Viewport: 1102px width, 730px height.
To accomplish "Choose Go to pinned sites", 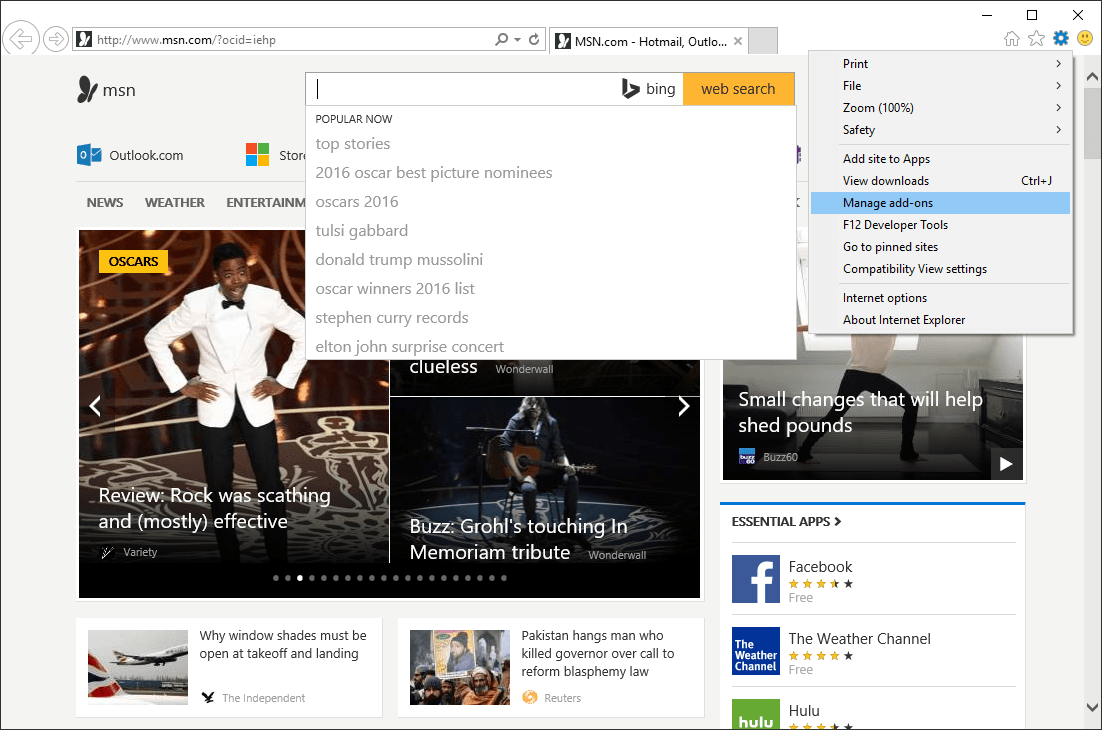I will click(941, 247).
